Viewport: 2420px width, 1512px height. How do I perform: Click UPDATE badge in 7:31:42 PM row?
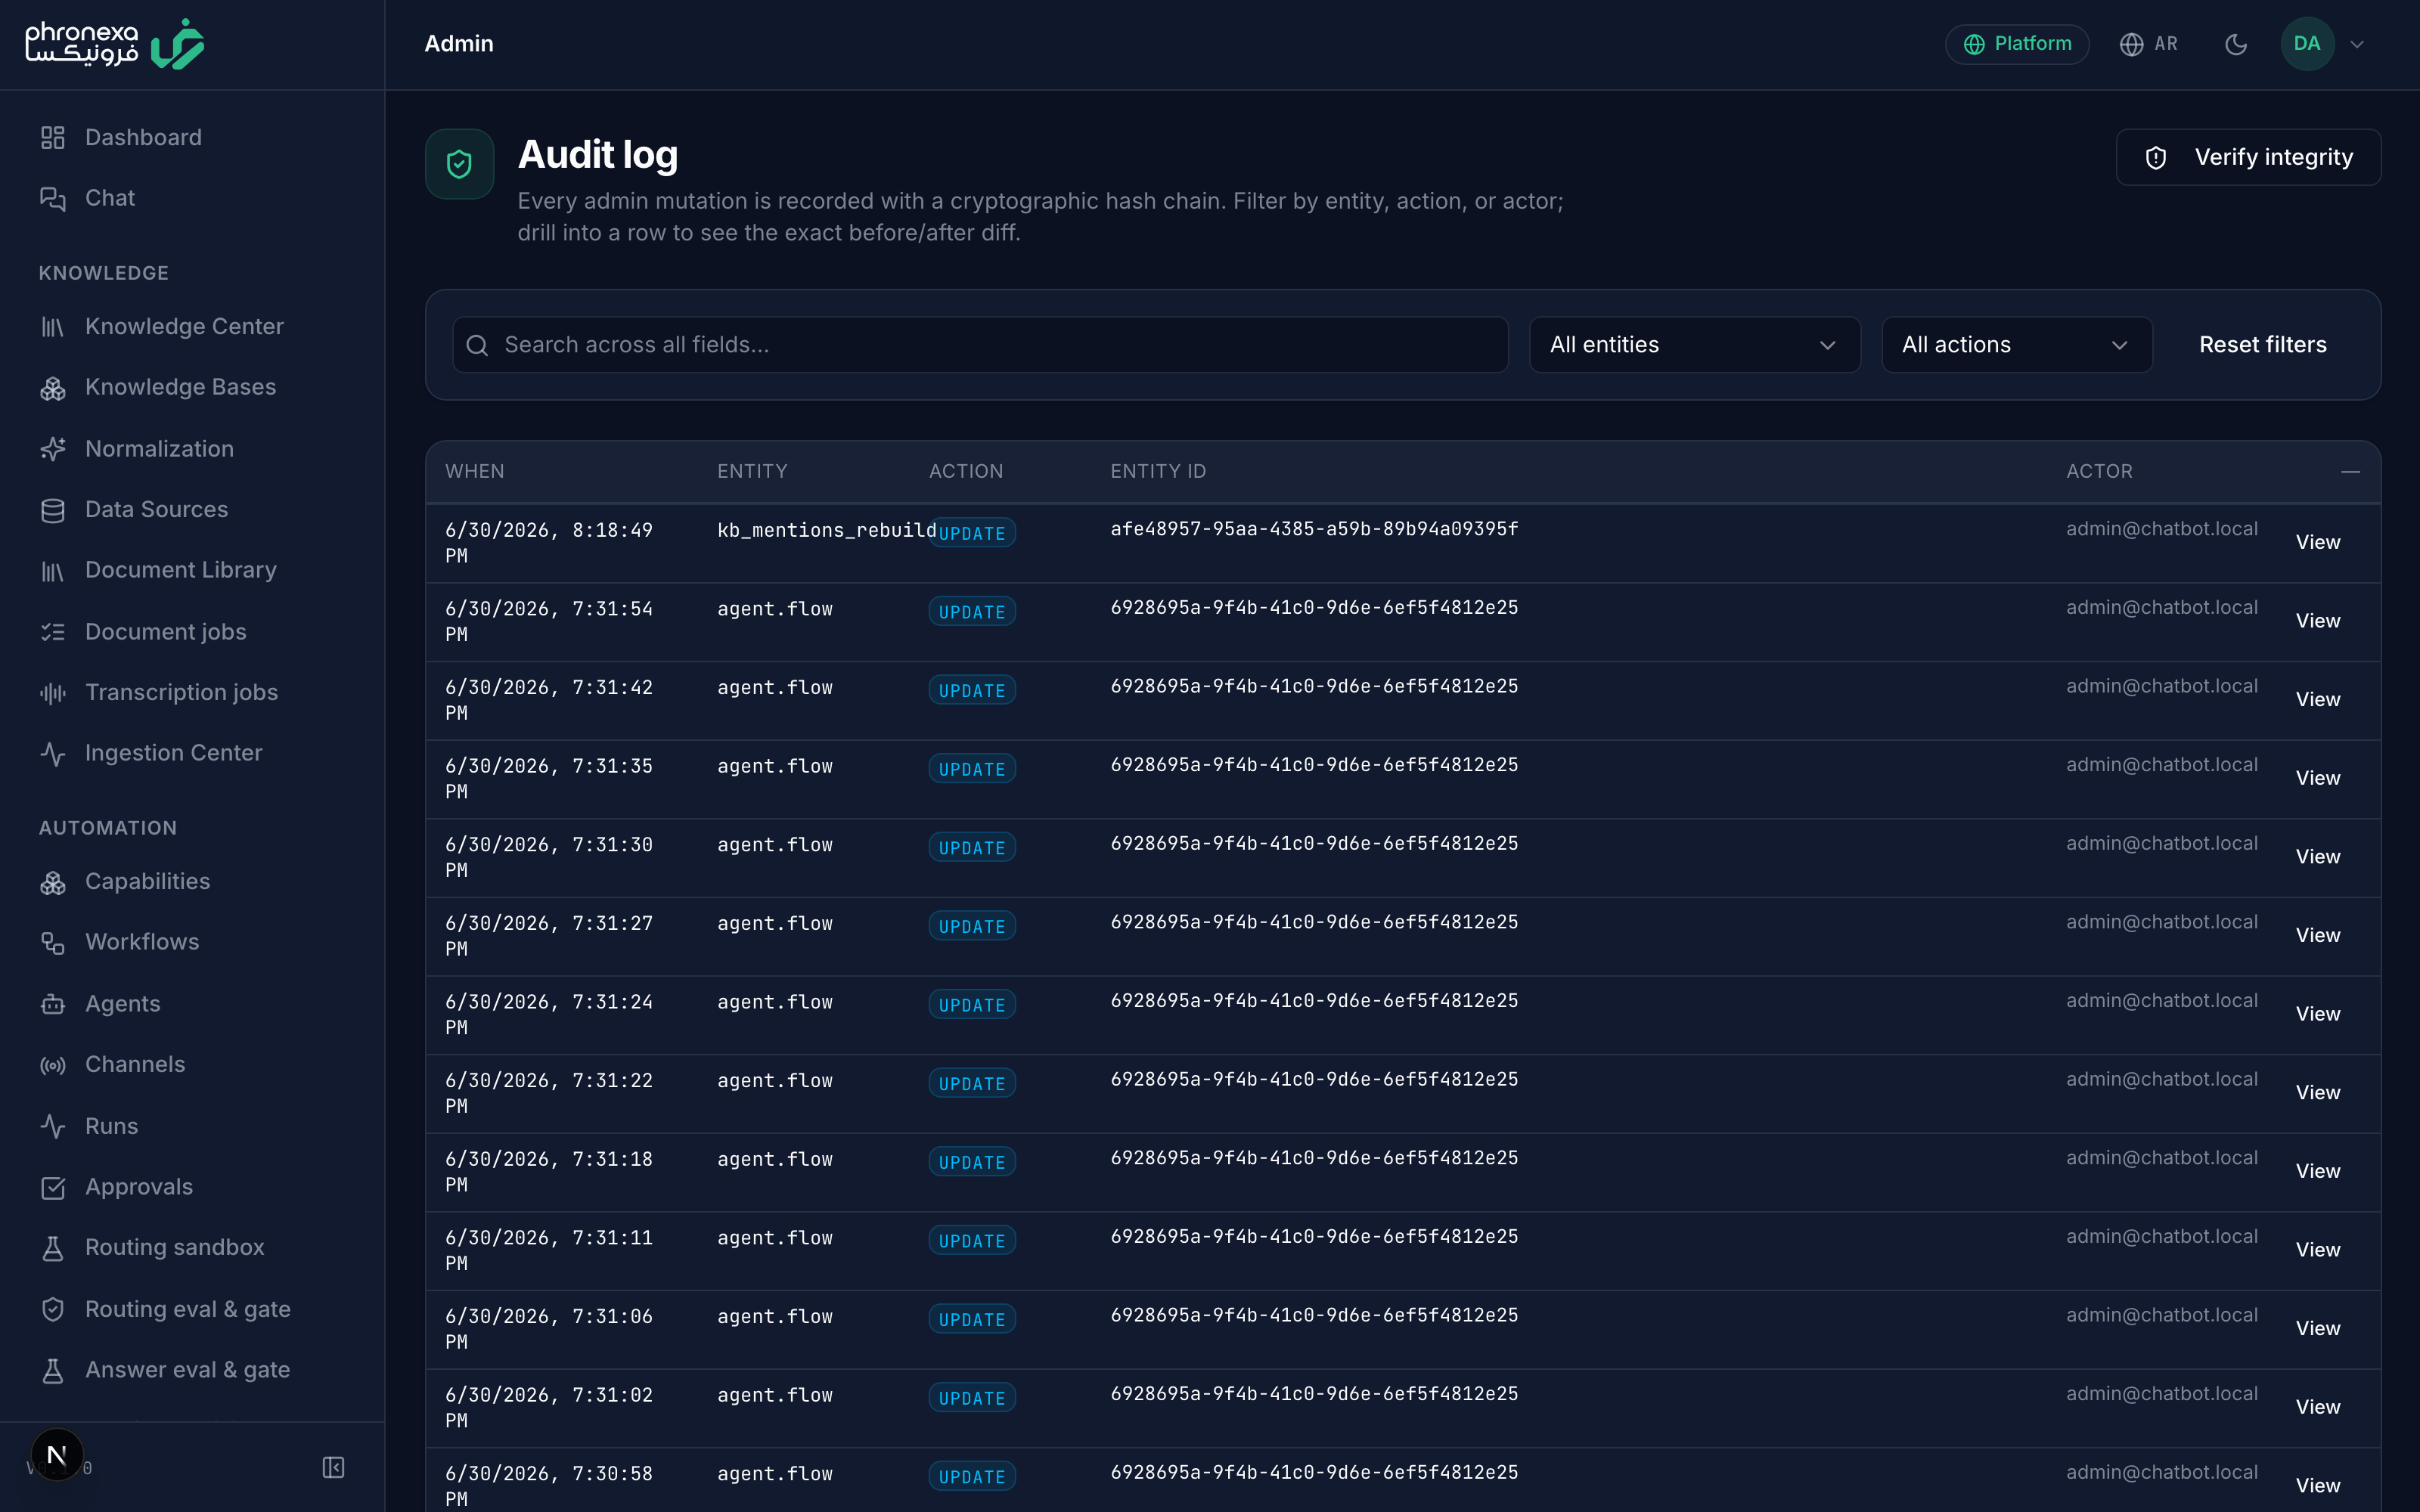pos(972,690)
